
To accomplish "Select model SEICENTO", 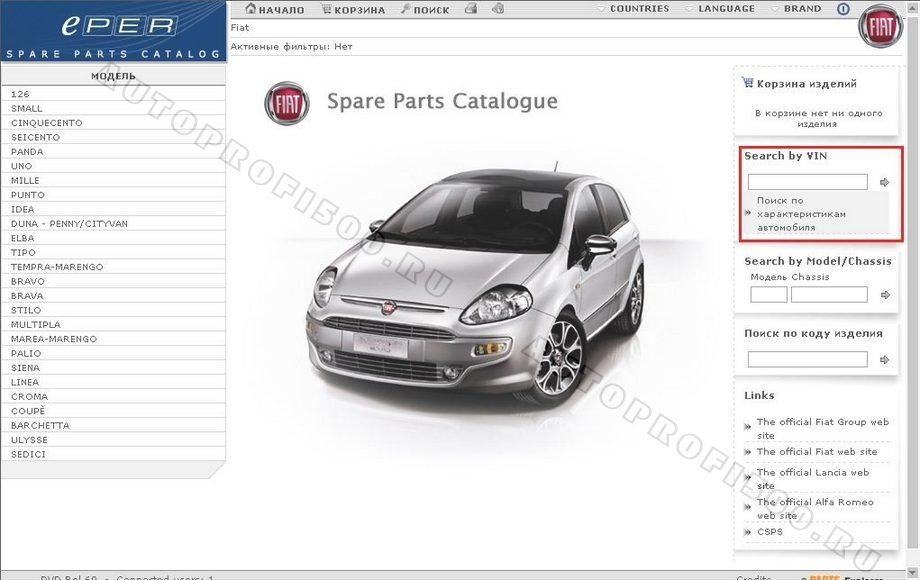I will pos(113,137).
